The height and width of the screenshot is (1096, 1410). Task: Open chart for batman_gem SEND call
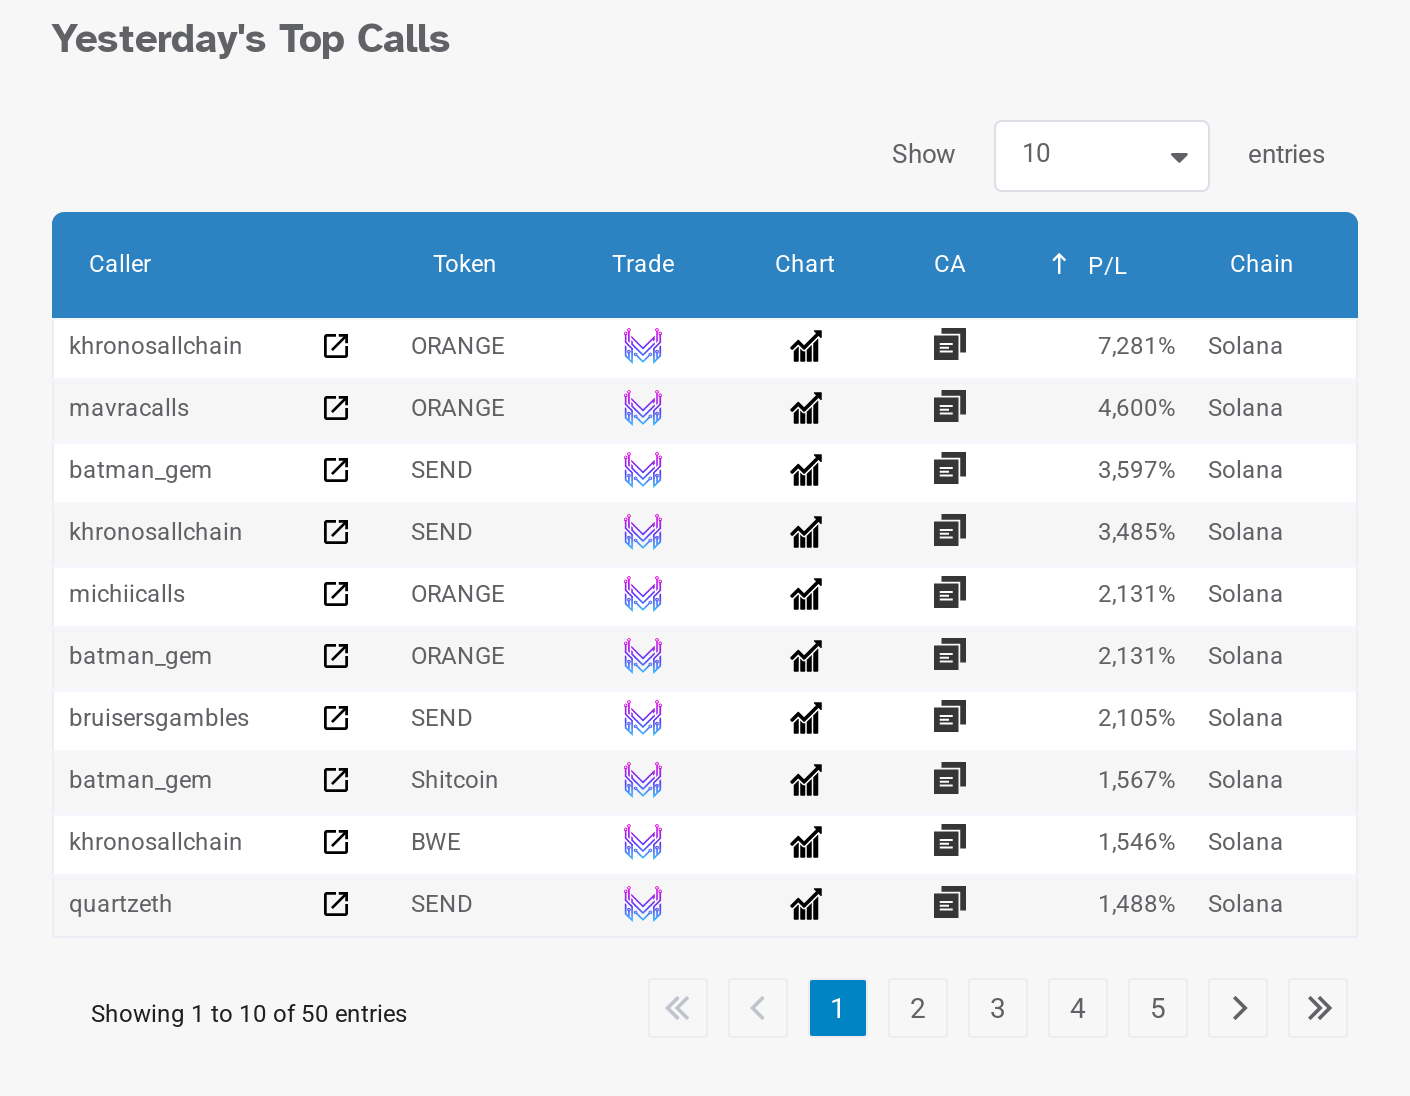click(805, 470)
